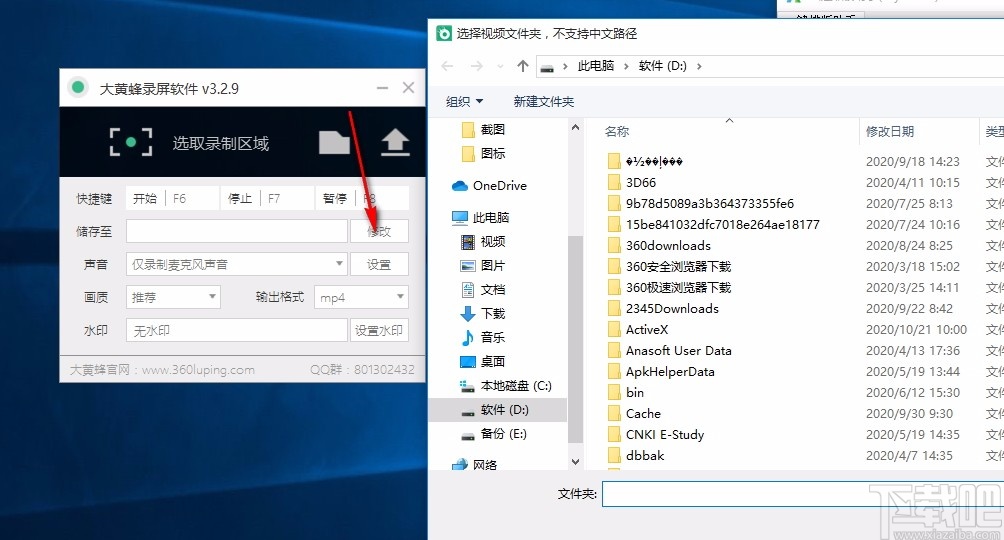Viewport: 1004px width, 540px height.
Task: Open 视频 library in navigation tree
Action: (x=483, y=241)
